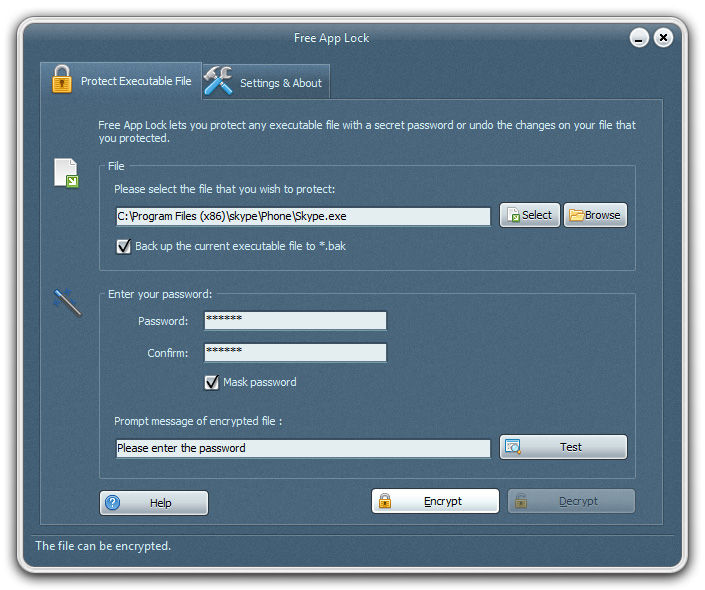Click the 'Confirm:' label
The image size is (705, 590).
168,353
